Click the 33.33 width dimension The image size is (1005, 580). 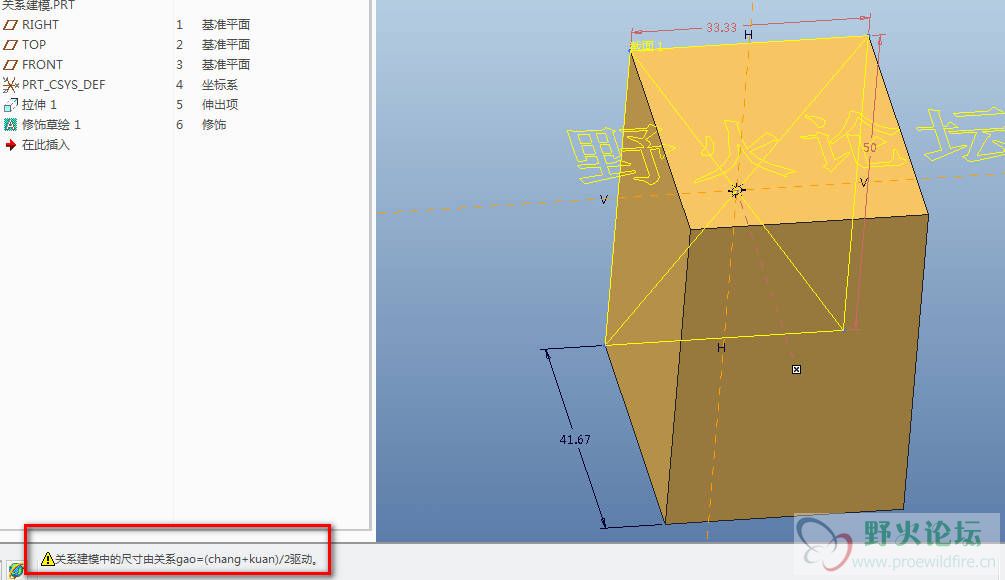click(721, 28)
